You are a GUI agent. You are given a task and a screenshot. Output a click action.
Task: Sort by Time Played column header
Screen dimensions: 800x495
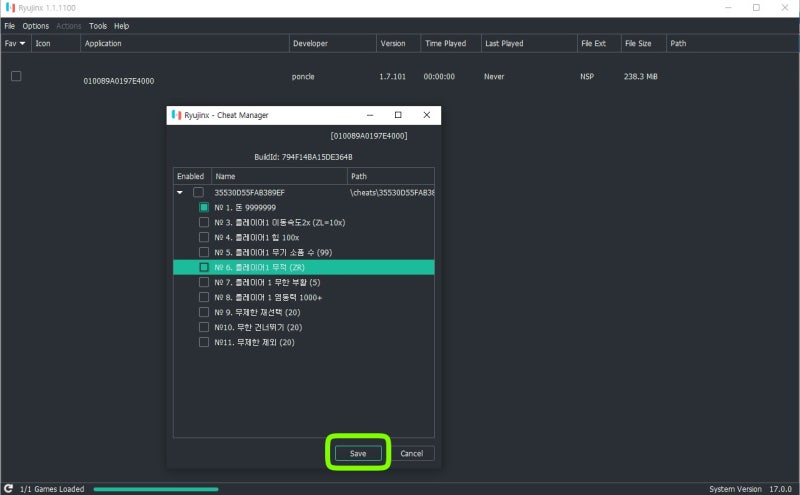(451, 43)
